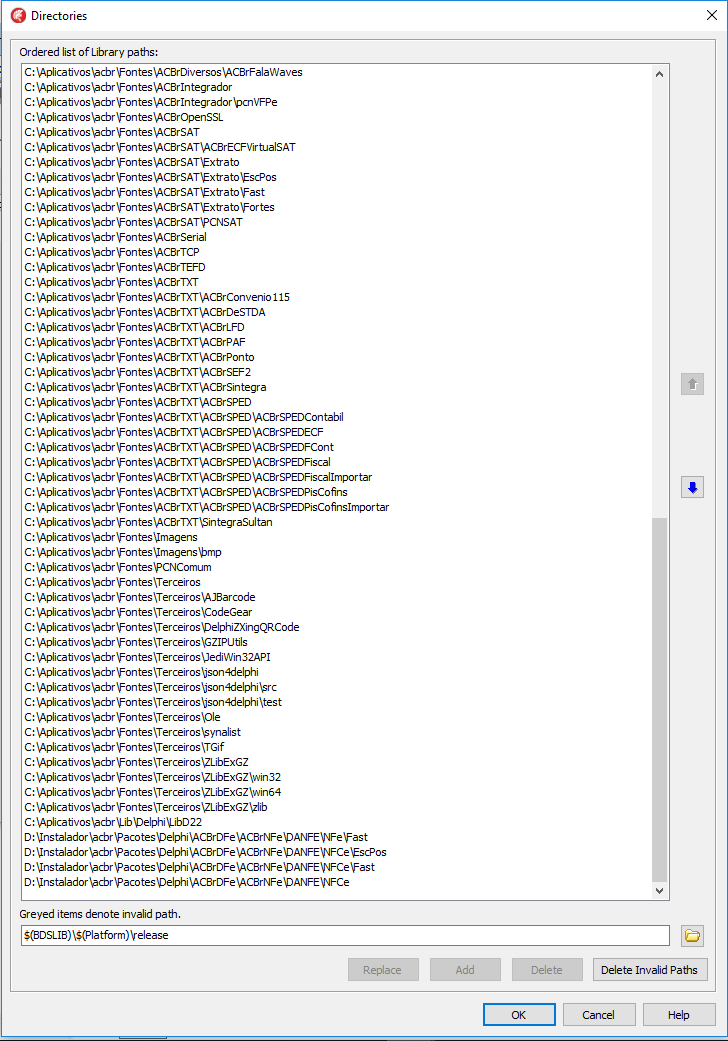Select path Terceiros\JediWin32API
The height and width of the screenshot is (1041, 728).
pyautogui.click(x=147, y=657)
